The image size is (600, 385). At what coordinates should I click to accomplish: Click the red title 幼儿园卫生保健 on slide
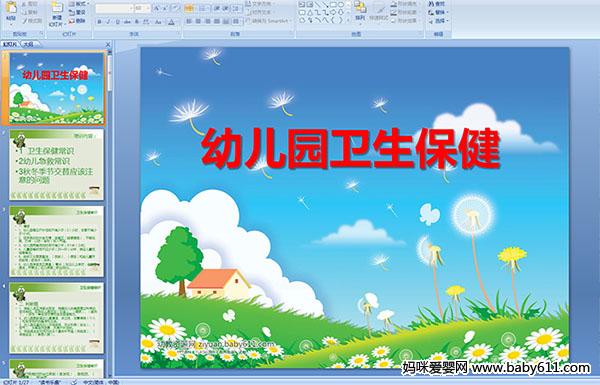351,149
